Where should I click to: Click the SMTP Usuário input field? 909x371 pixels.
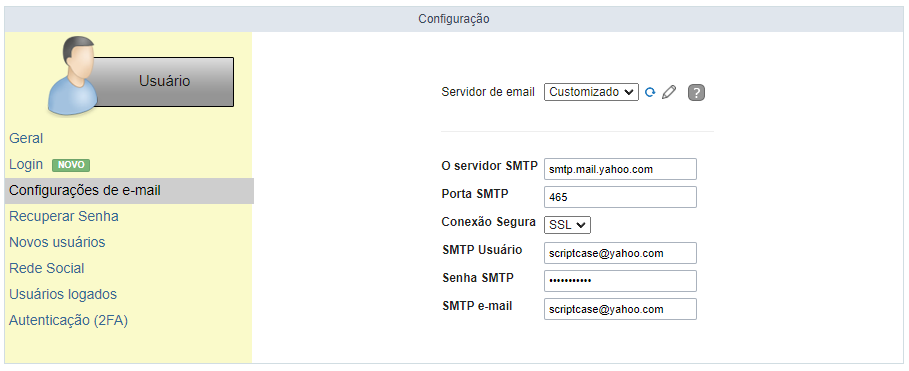[x=620, y=253]
